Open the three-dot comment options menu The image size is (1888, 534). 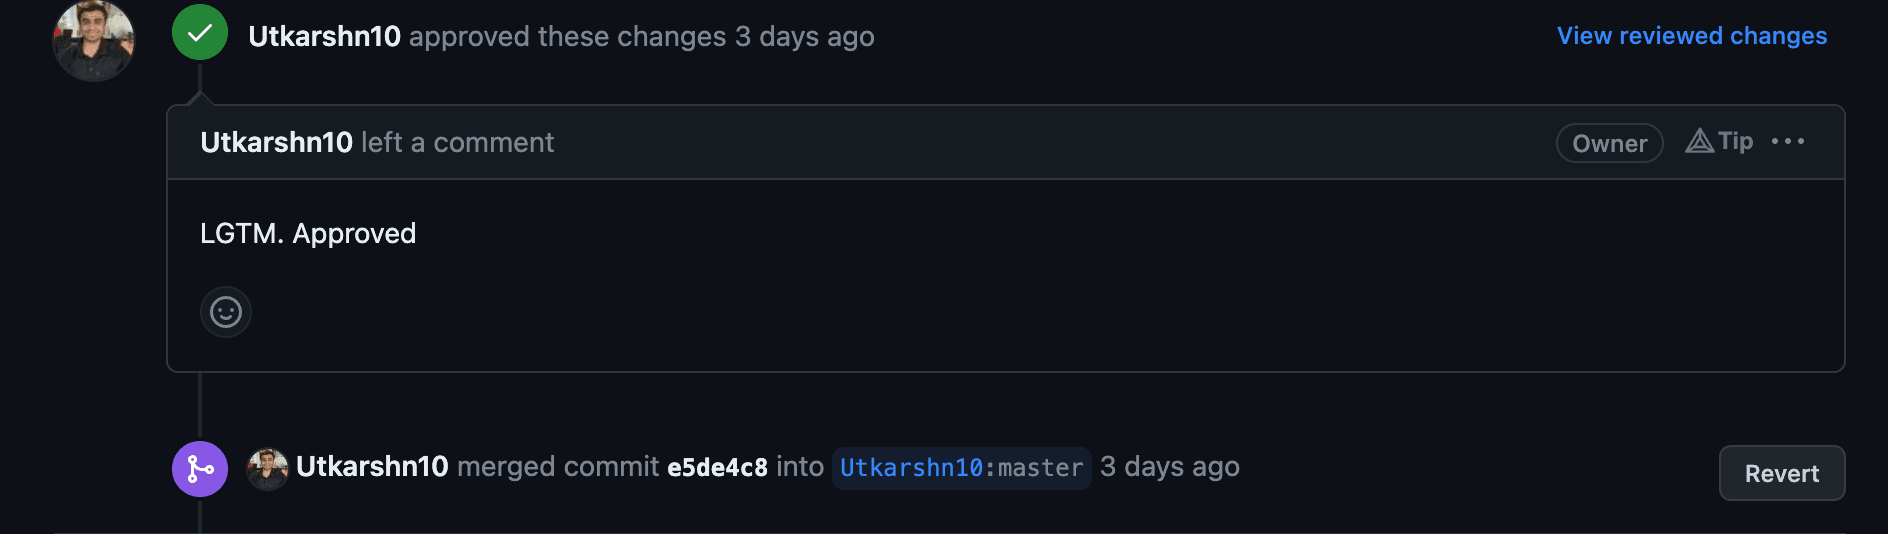pyautogui.click(x=1788, y=141)
